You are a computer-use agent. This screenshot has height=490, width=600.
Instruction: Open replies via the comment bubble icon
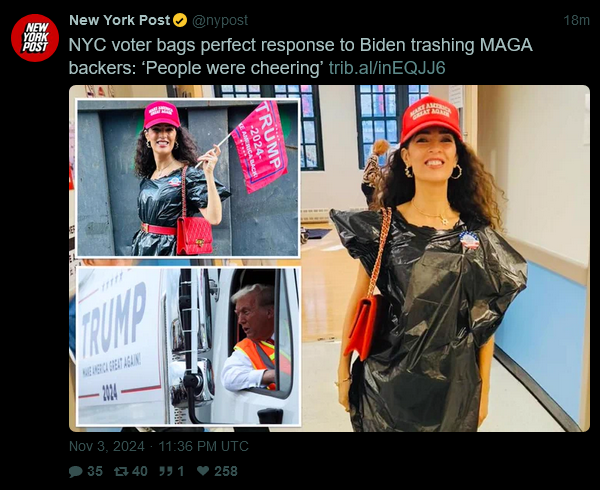click(75, 471)
